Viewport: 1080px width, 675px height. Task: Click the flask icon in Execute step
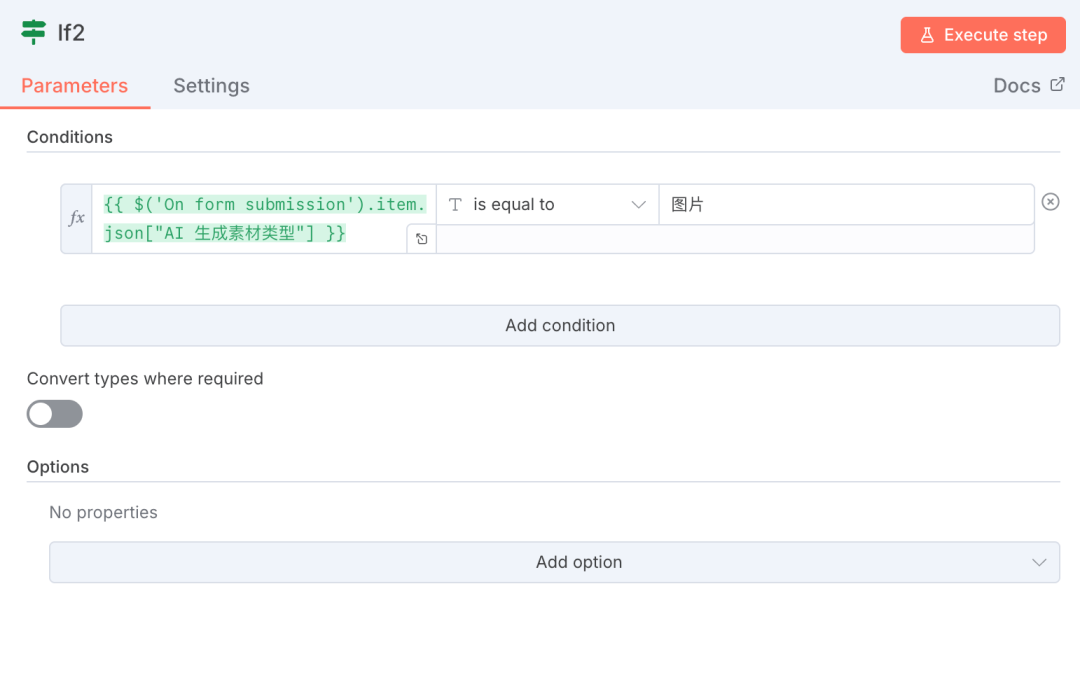pos(927,35)
